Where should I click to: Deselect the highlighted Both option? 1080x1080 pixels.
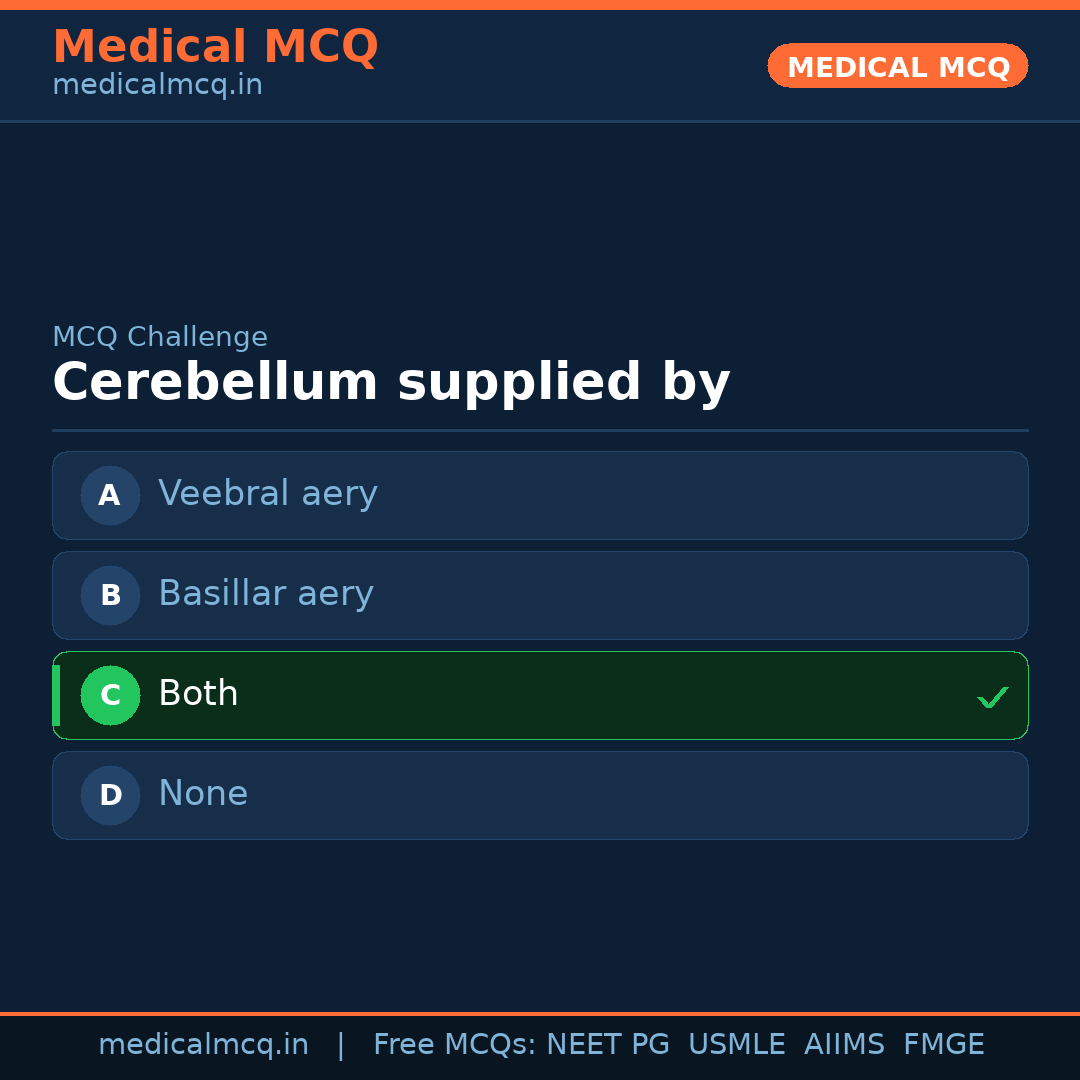click(x=540, y=695)
